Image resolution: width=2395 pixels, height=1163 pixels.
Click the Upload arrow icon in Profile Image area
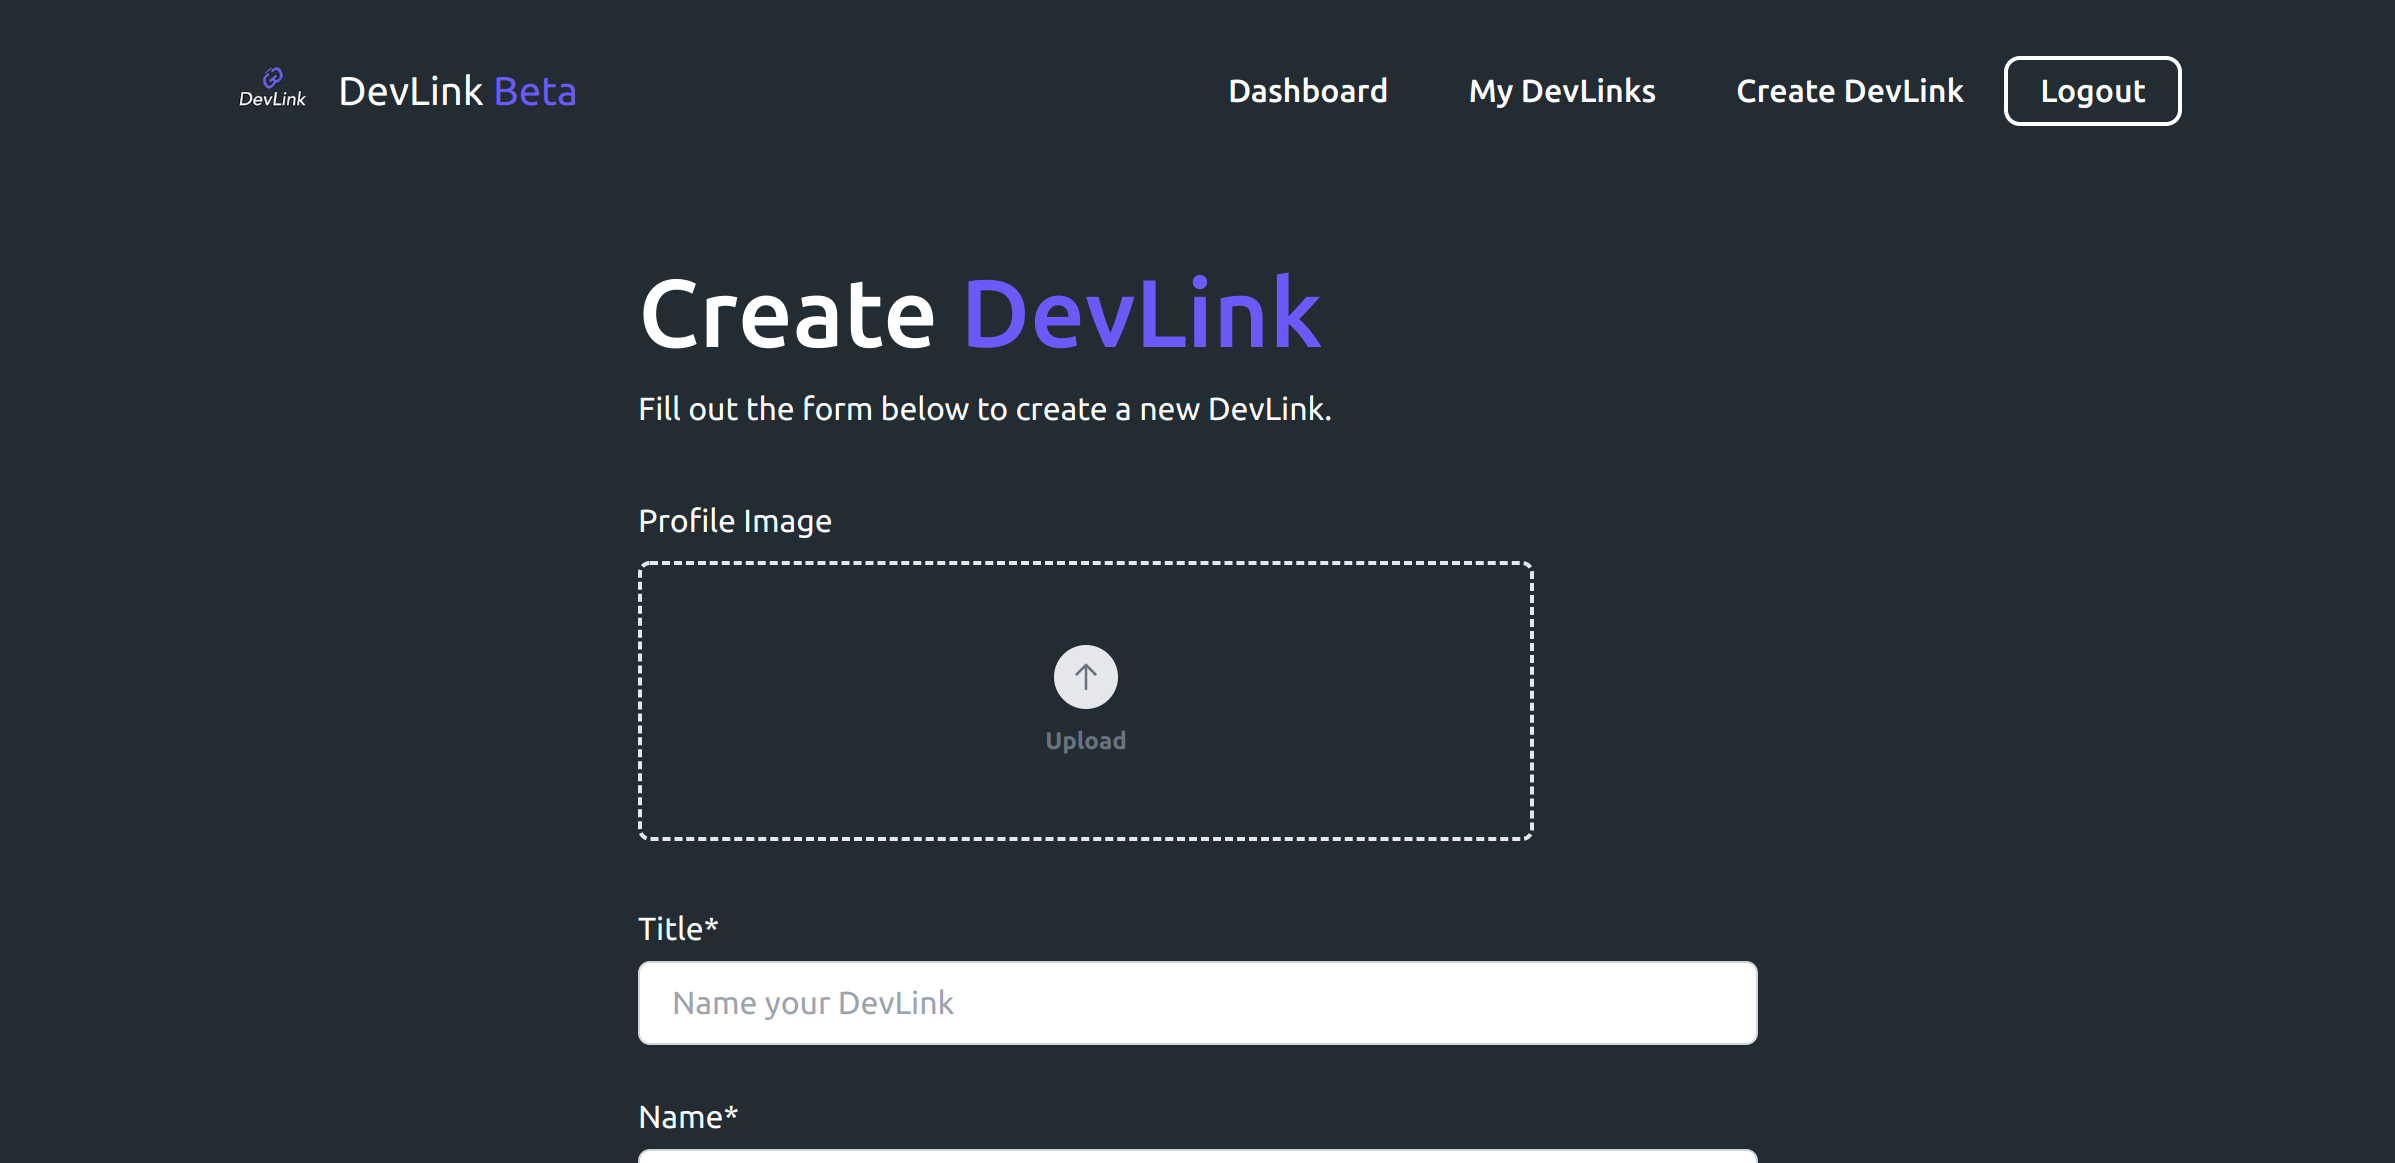1085,676
